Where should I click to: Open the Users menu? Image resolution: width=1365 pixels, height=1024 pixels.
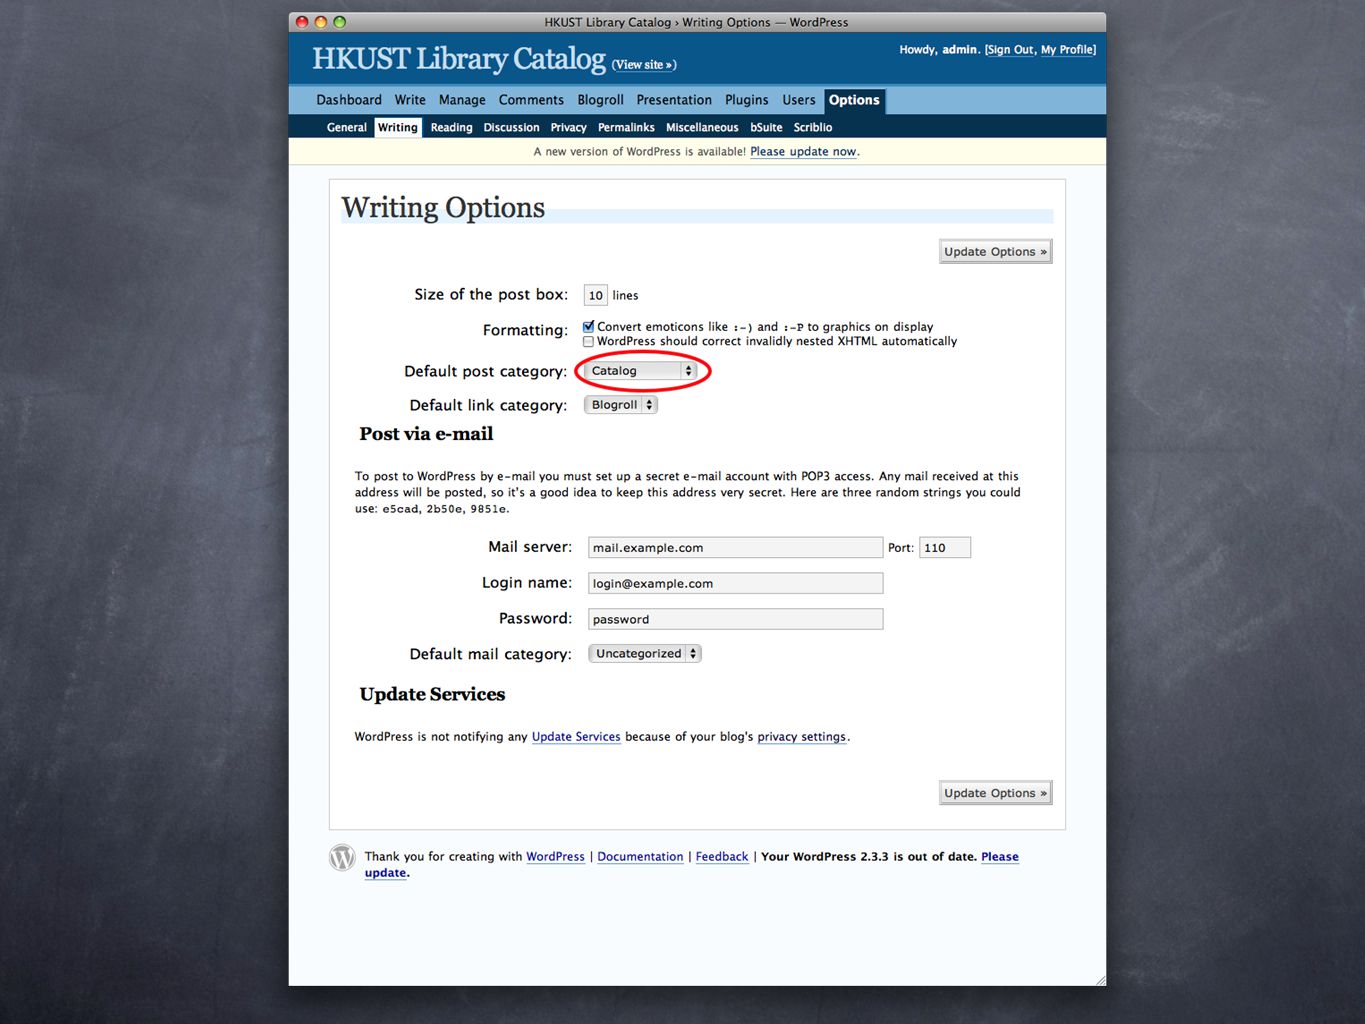[799, 100]
